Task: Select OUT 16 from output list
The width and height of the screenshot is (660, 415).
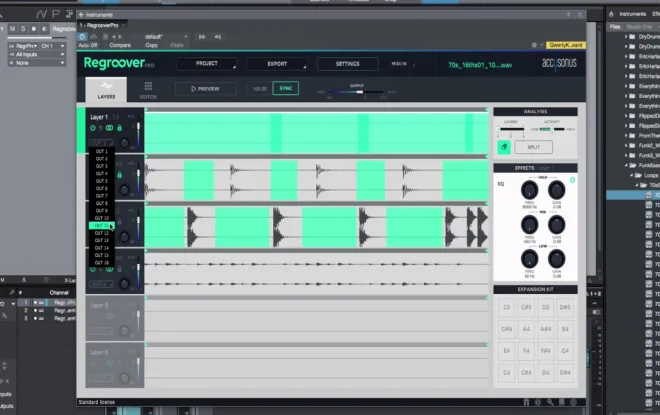Action: click(101, 263)
